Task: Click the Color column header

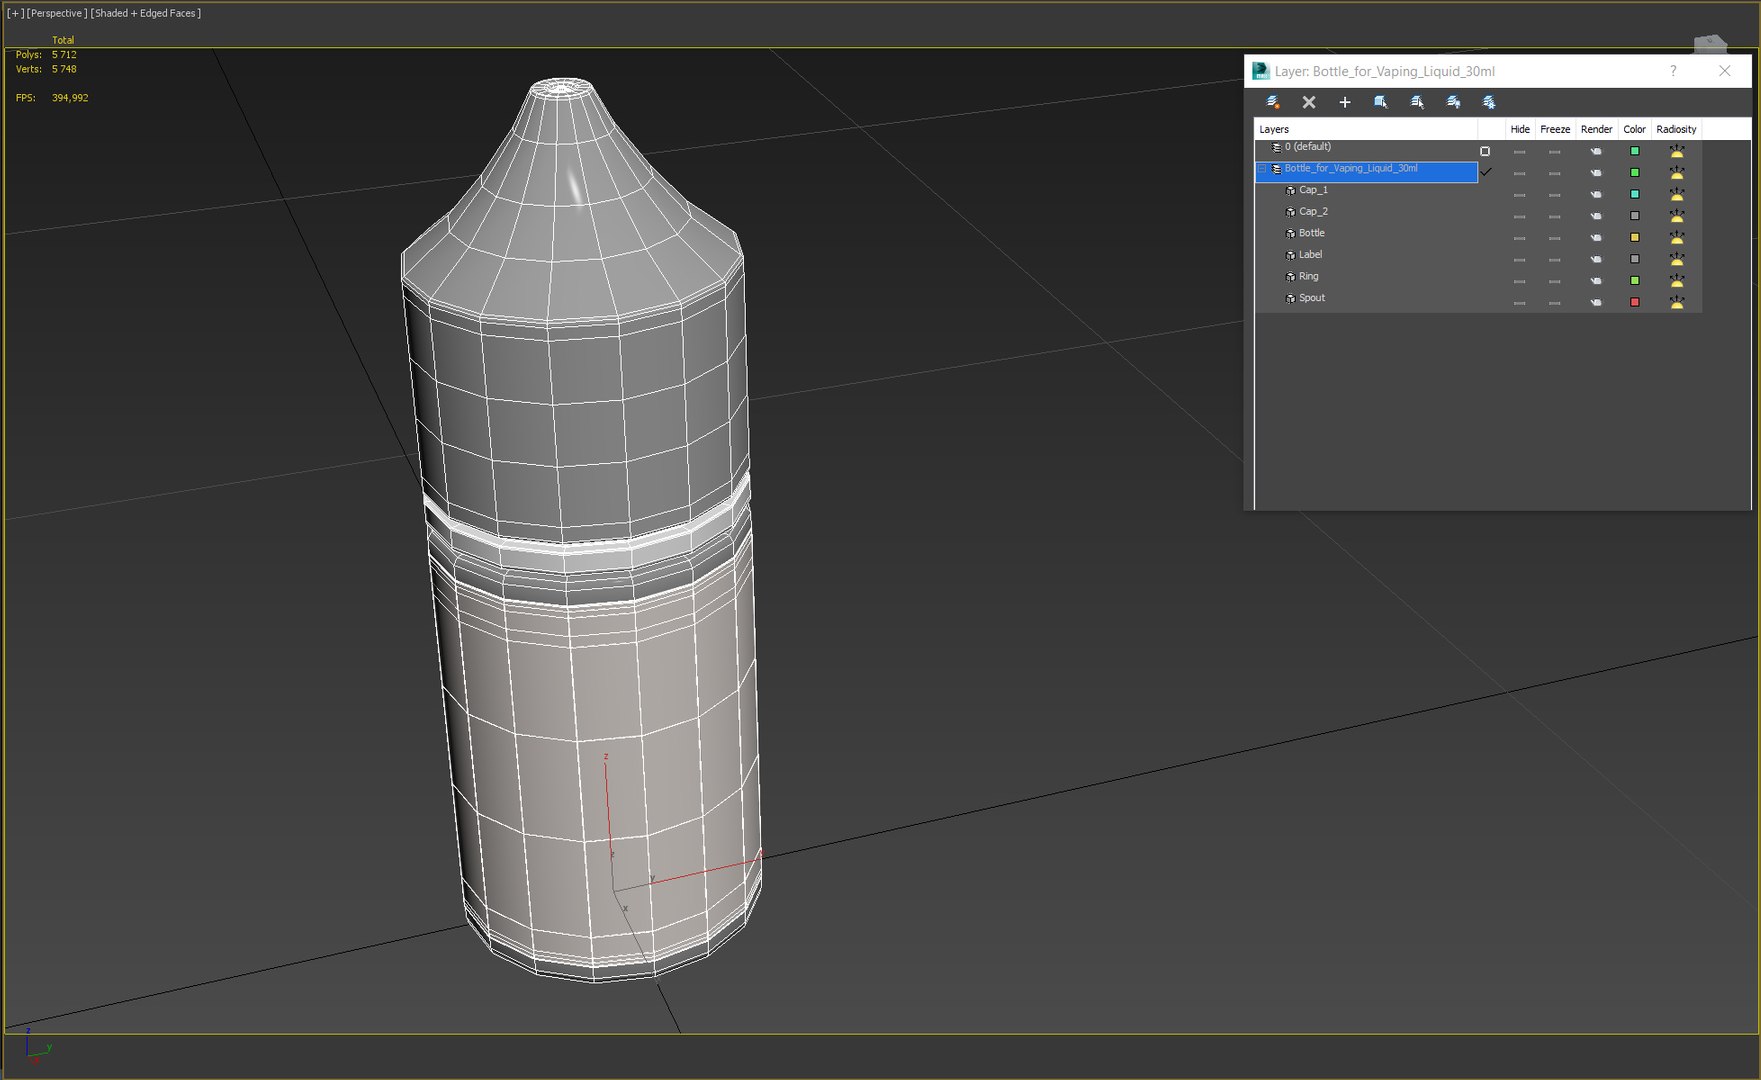Action: [x=1634, y=129]
